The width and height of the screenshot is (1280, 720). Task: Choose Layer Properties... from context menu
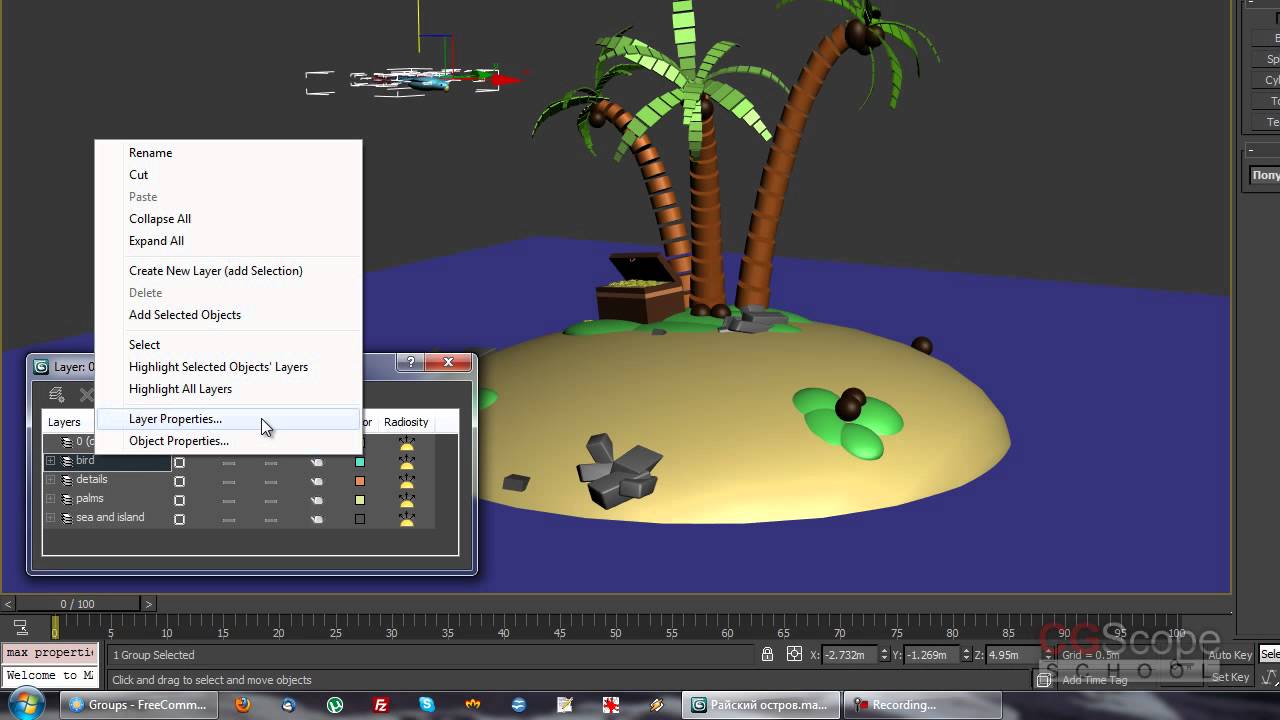pos(175,419)
